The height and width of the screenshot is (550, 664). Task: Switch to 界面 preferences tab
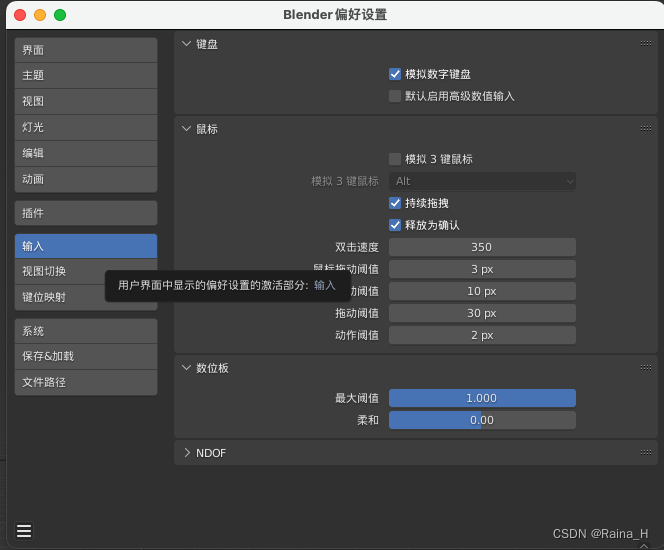(86, 50)
